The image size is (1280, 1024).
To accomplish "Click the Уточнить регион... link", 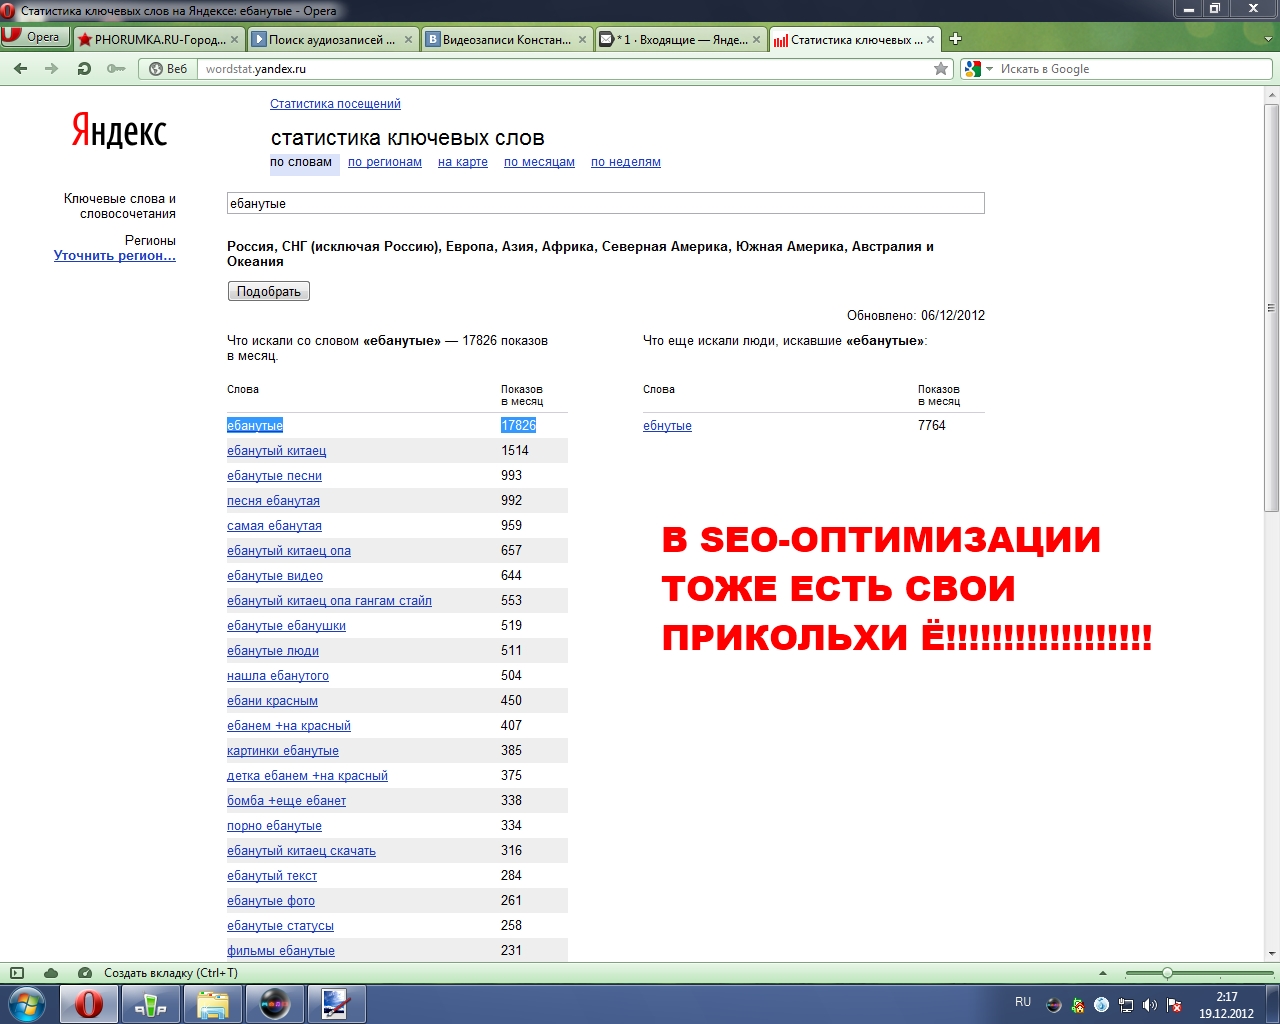I will tap(115, 256).
